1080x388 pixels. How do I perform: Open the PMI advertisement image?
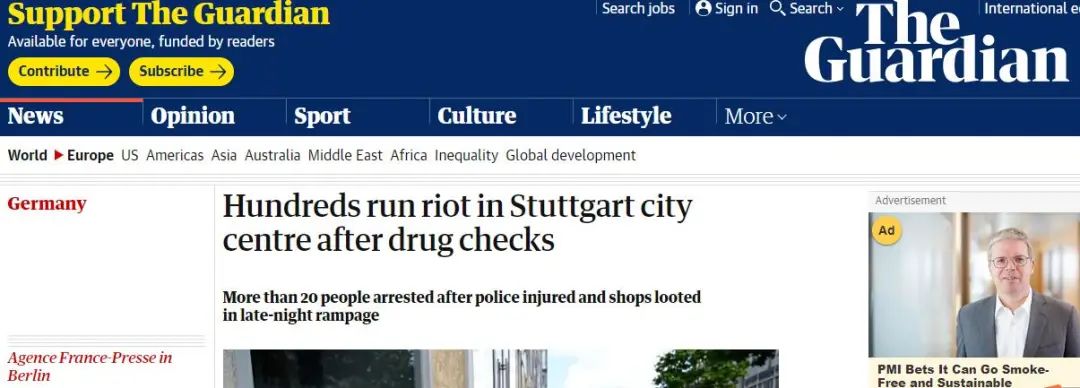pyautogui.click(x=974, y=285)
